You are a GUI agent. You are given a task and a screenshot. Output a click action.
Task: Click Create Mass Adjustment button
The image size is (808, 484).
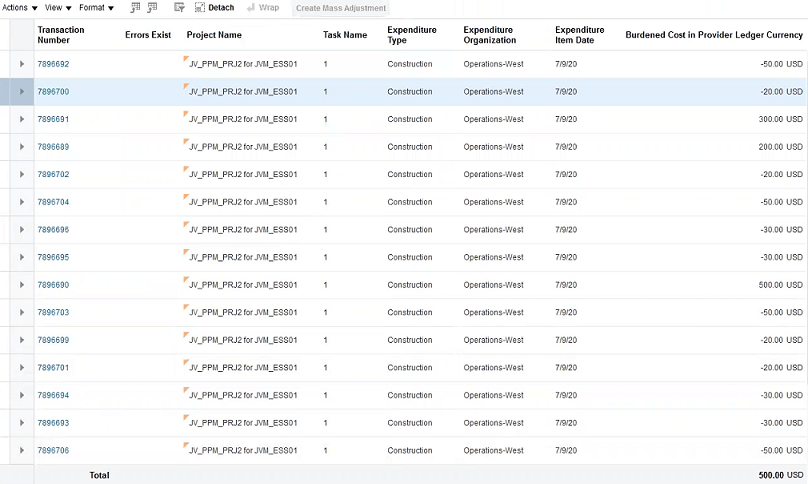[340, 8]
